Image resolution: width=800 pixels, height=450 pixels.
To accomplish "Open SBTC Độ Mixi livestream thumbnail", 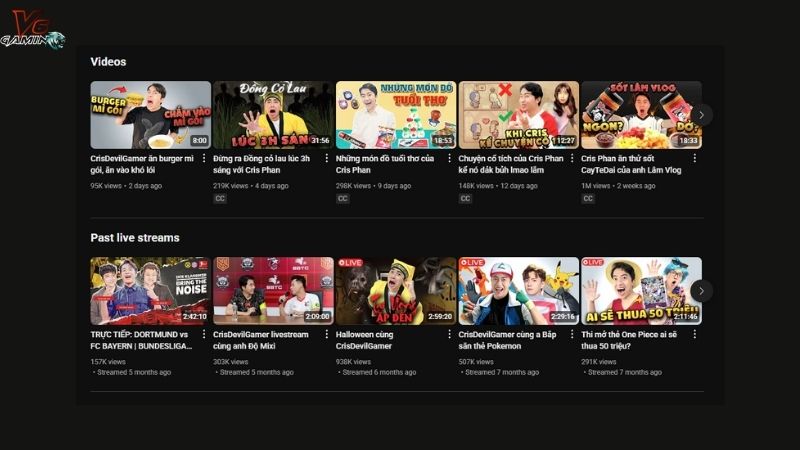I will 273,291.
